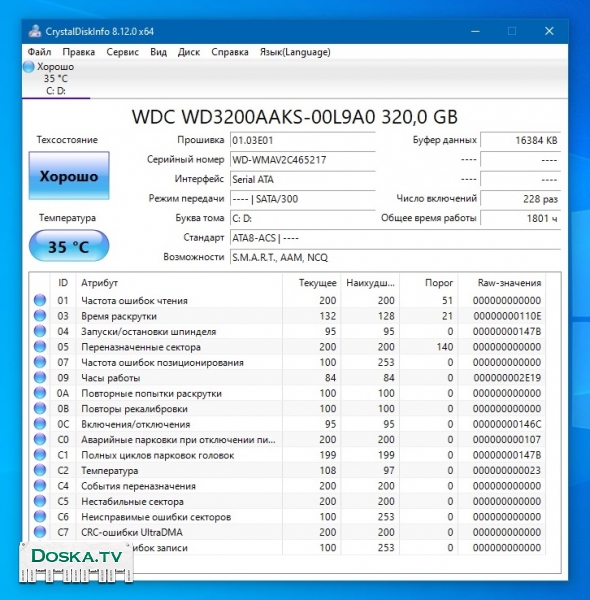Click the Порог column header
The width and height of the screenshot is (590, 600).
(429, 283)
